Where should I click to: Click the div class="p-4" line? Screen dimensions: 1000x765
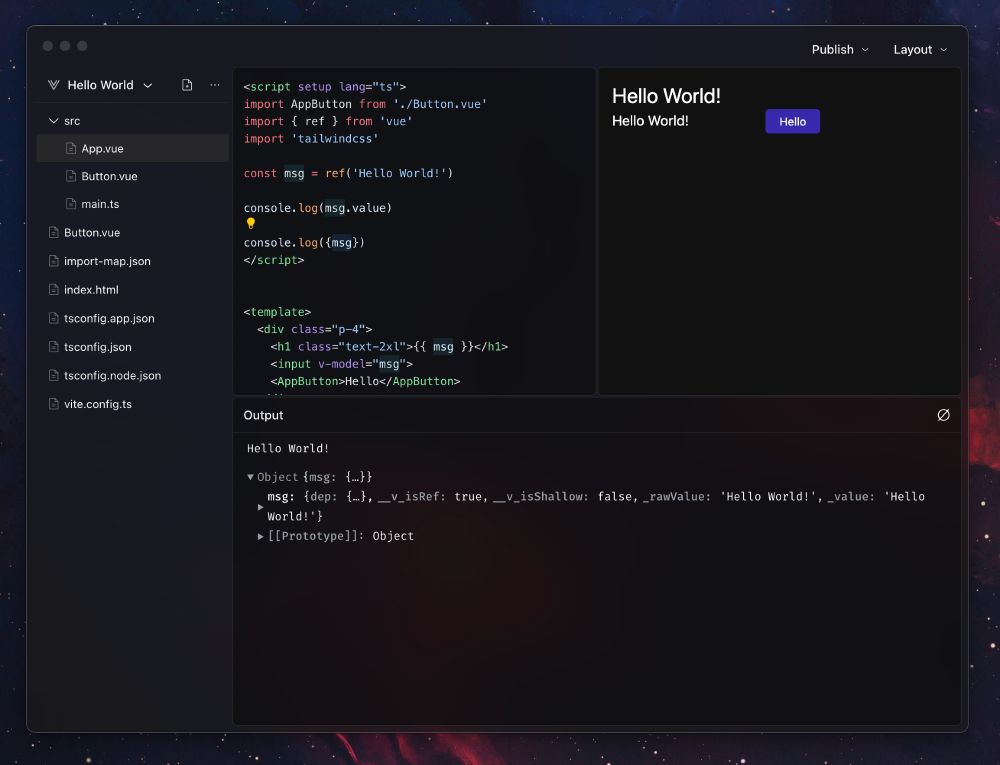point(314,329)
